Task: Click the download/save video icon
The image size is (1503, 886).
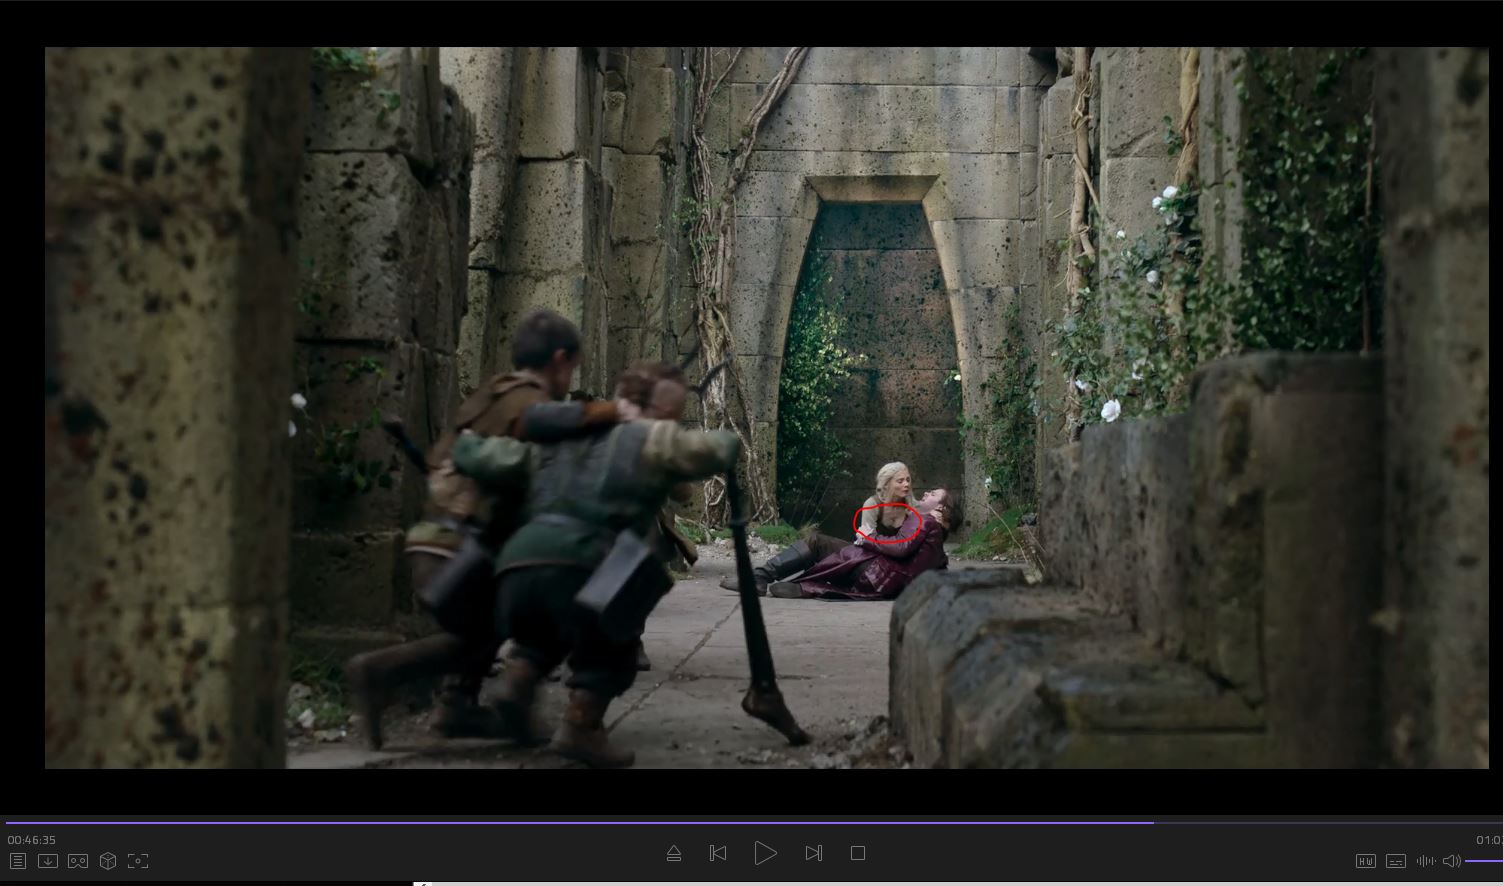Action: (x=47, y=861)
